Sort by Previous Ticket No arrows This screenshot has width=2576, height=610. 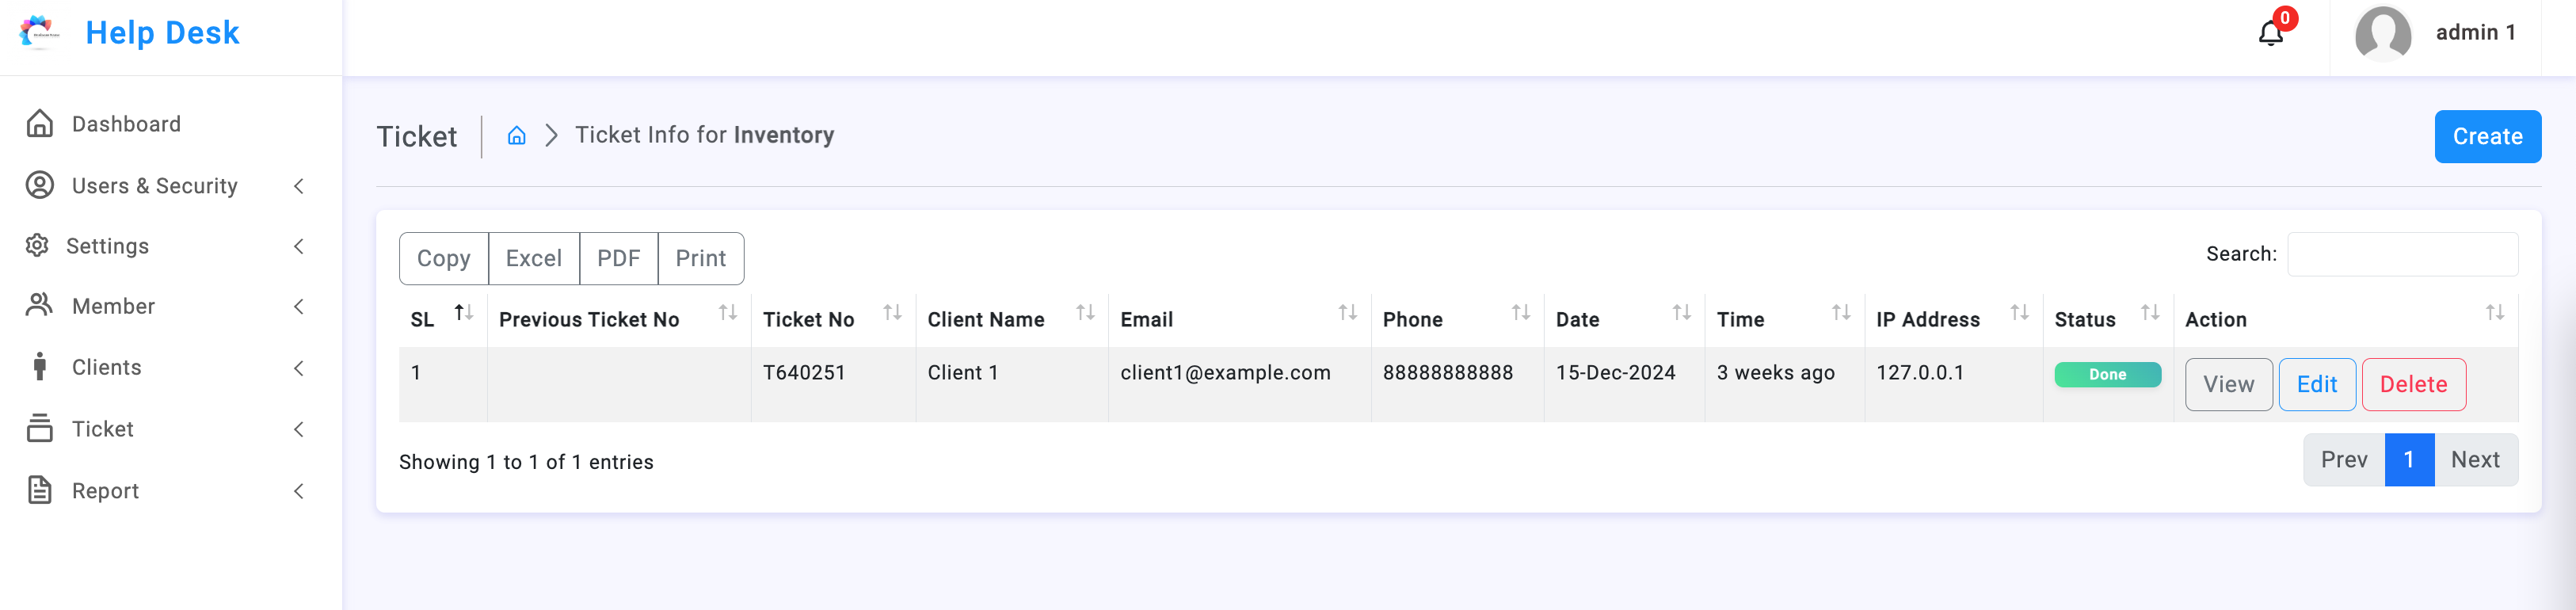(728, 313)
